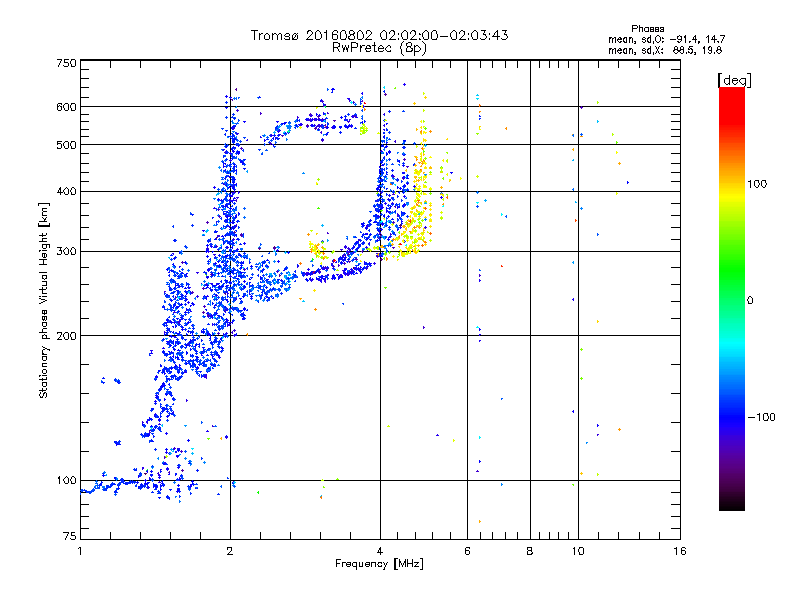
Task: Click the x-axis label "10"
Action: (578, 551)
